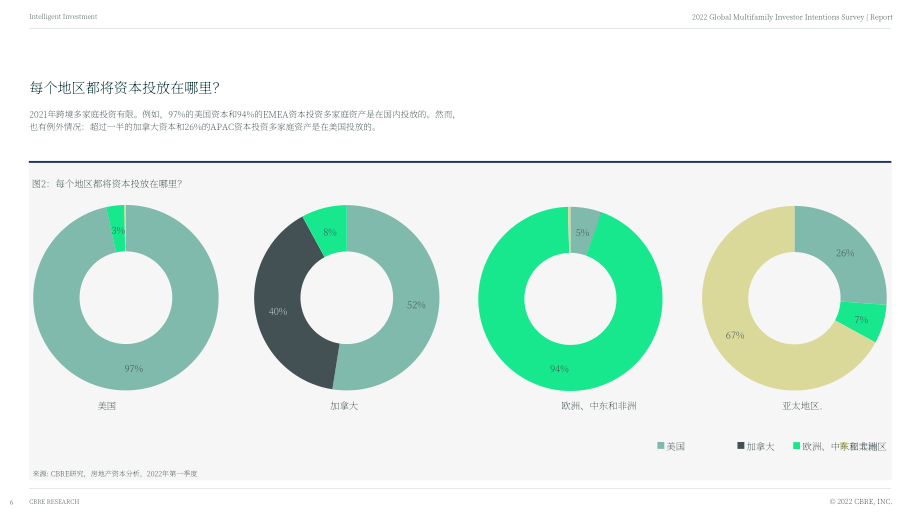Image resolution: width=920 pixels, height=518 pixels.
Task: Click the 26% label in 亚太地区 chart
Action: (x=845, y=253)
